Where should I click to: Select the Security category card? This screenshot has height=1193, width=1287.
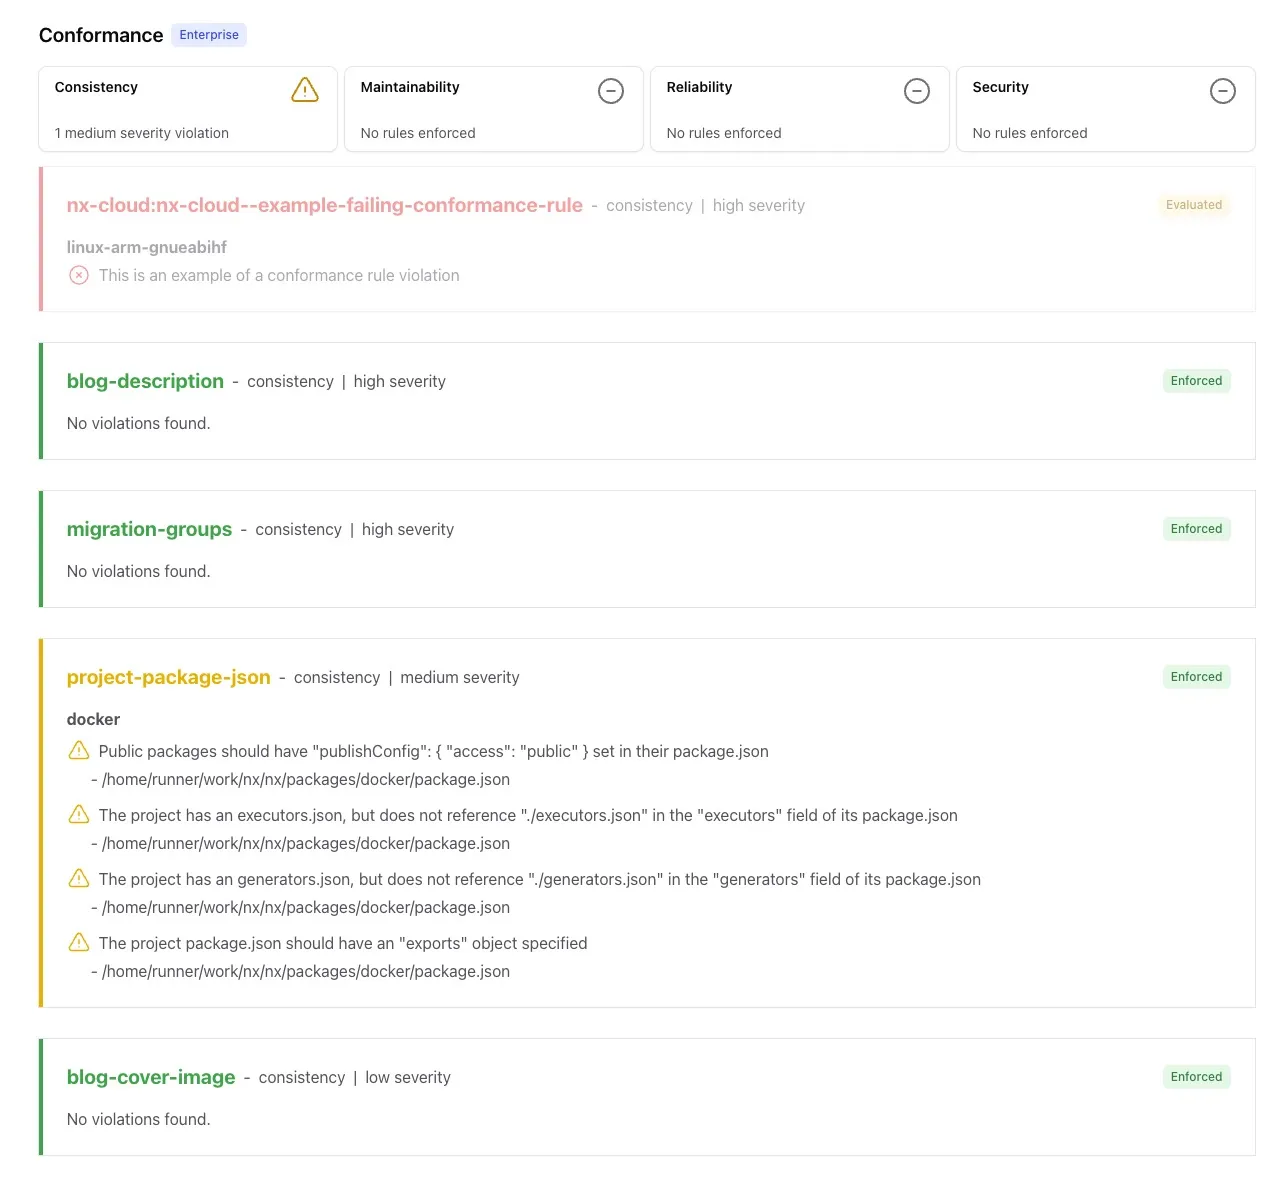pos(1105,110)
